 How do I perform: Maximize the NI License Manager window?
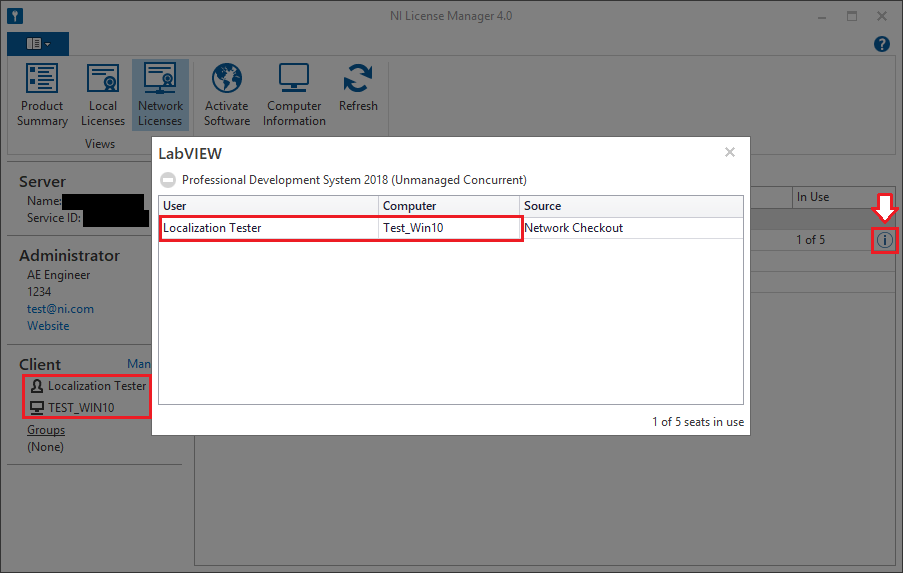click(x=852, y=16)
